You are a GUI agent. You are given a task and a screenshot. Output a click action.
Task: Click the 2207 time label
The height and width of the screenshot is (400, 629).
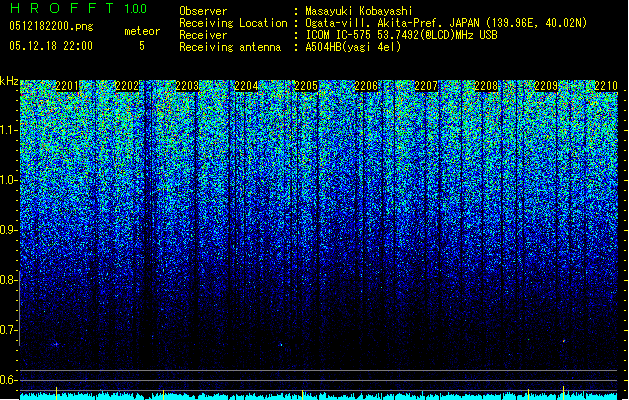(x=426, y=86)
